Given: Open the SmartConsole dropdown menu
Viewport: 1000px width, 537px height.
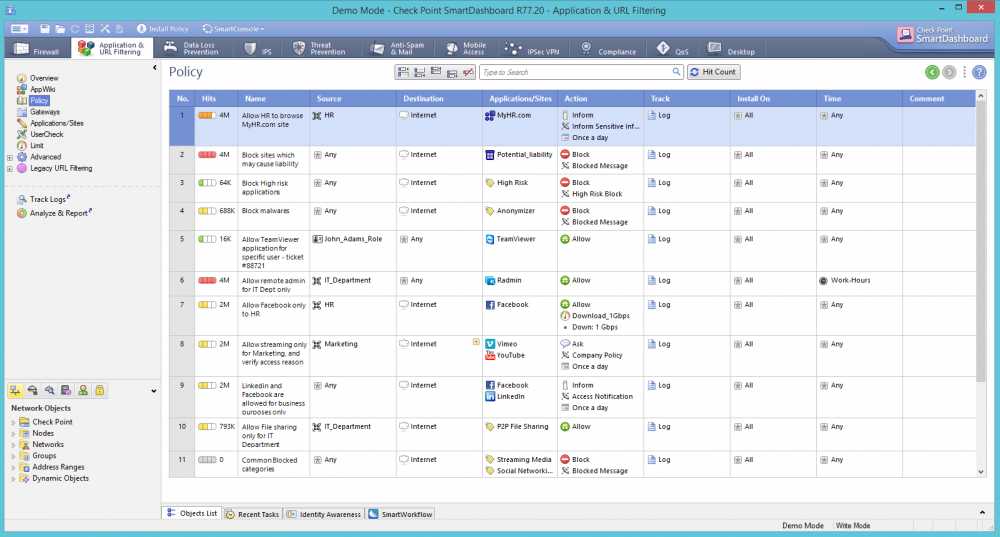Looking at the screenshot, I should click(233, 29).
